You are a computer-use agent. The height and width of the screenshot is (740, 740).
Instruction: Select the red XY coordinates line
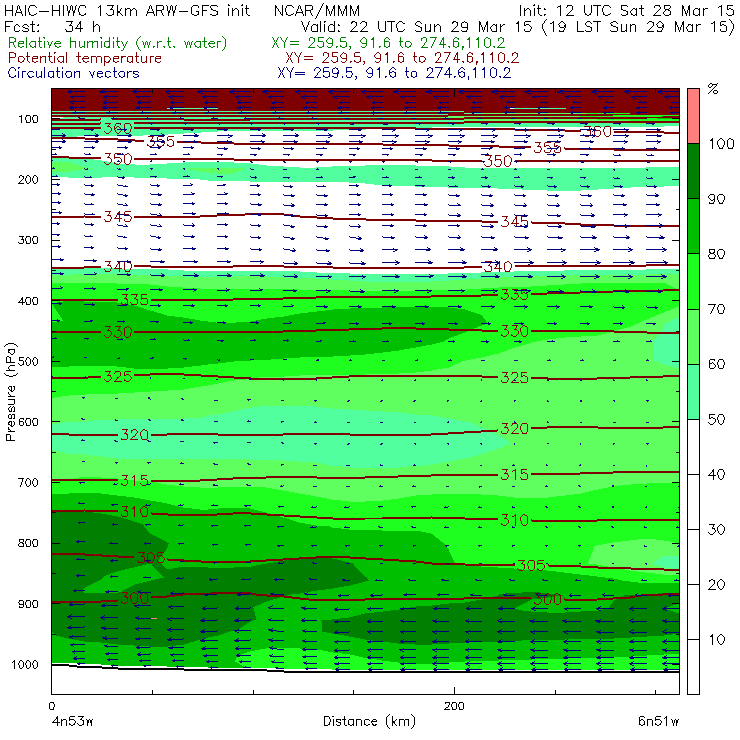point(402,58)
